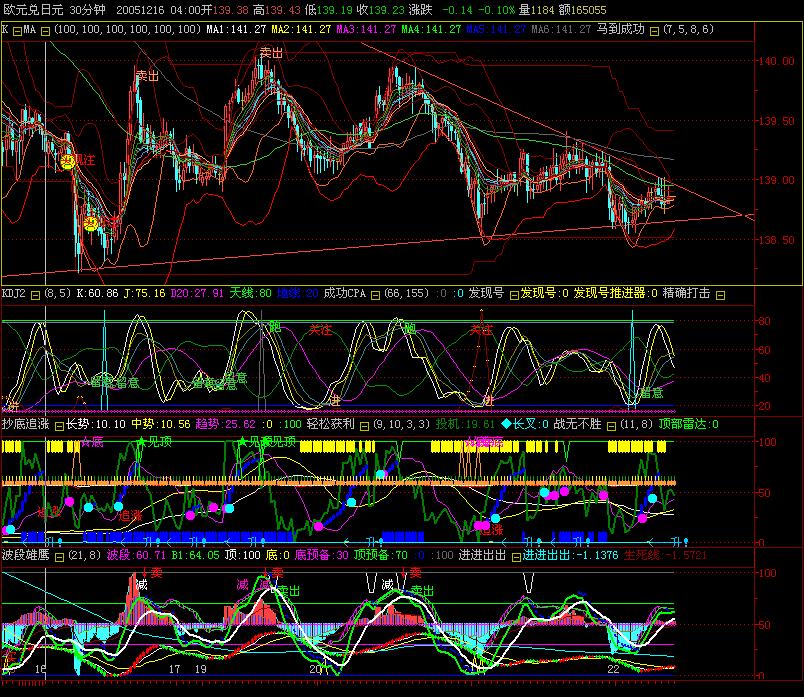Click the KDJ2 indicator name
This screenshot has height=697, width=804.
(13, 293)
